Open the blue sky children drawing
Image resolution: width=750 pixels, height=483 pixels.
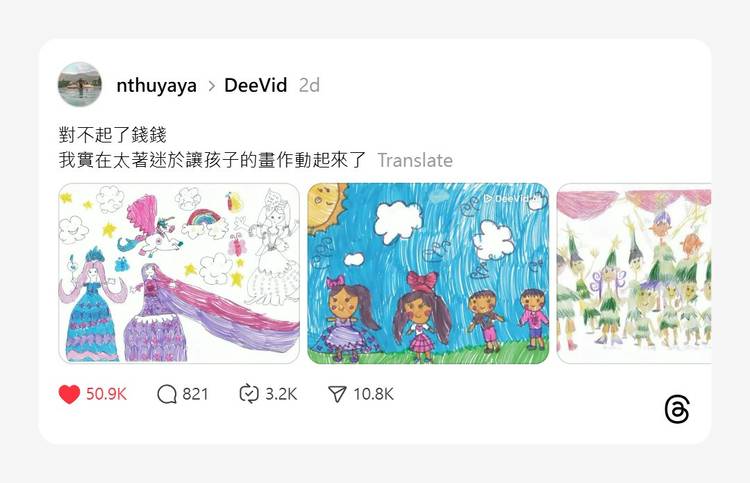(428, 273)
